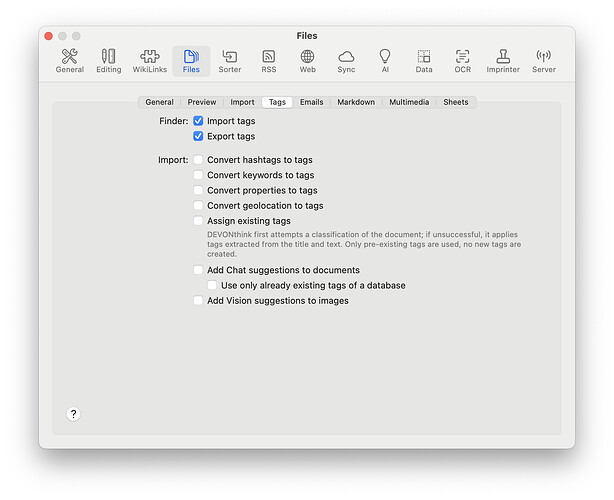Image resolution: width=614 pixels, height=500 pixels.
Task: Disable the Import tags checkbox
Action: [x=198, y=121]
